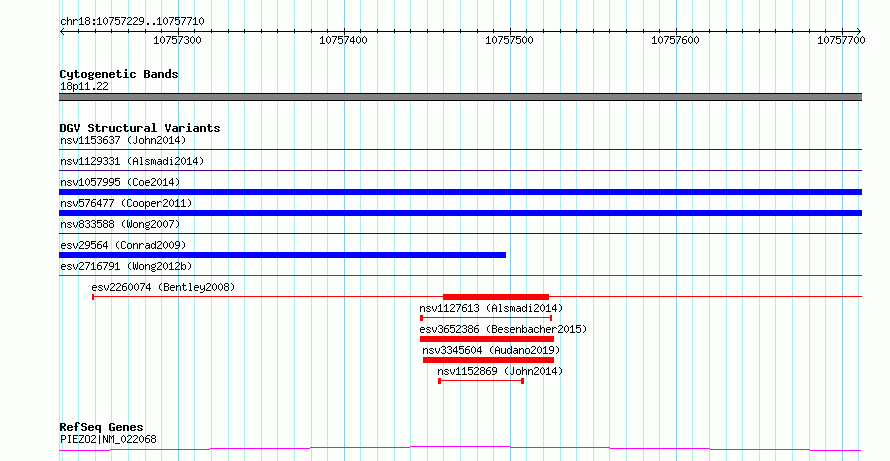Click the blue esv29564 variant bar
The height and width of the screenshot is (461, 890).
pyautogui.click(x=282, y=255)
